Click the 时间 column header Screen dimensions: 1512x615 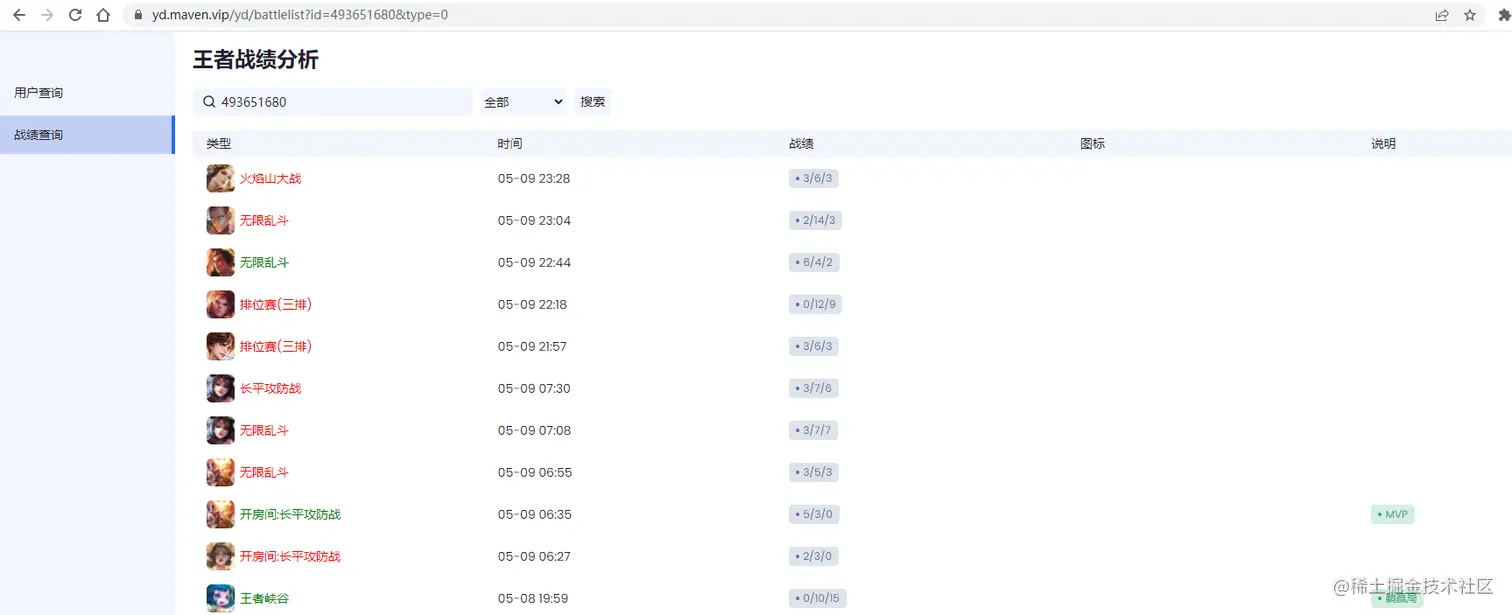pyautogui.click(x=510, y=144)
